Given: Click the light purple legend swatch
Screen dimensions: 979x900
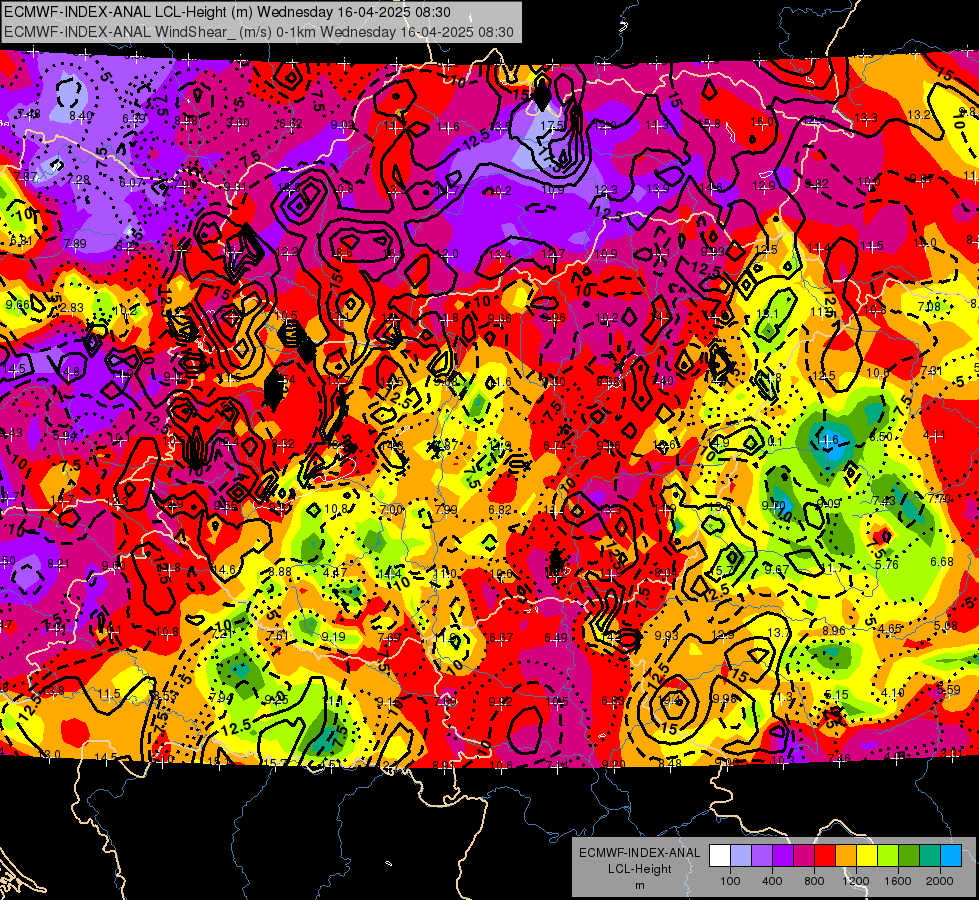Looking at the screenshot, I should (x=762, y=856).
